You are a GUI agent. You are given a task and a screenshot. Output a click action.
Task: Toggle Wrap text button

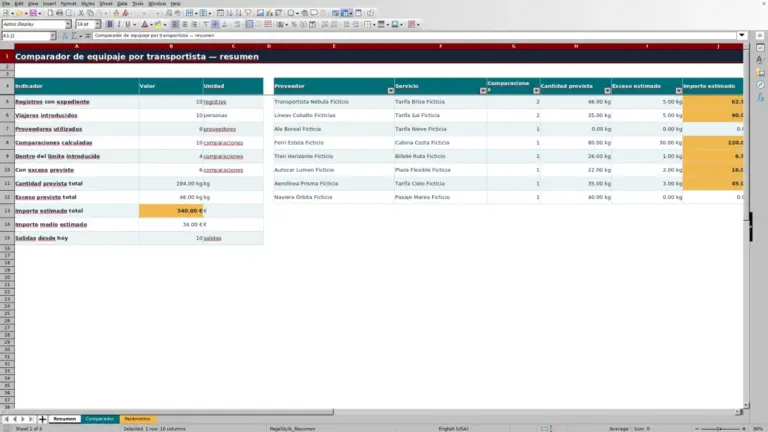237,24
